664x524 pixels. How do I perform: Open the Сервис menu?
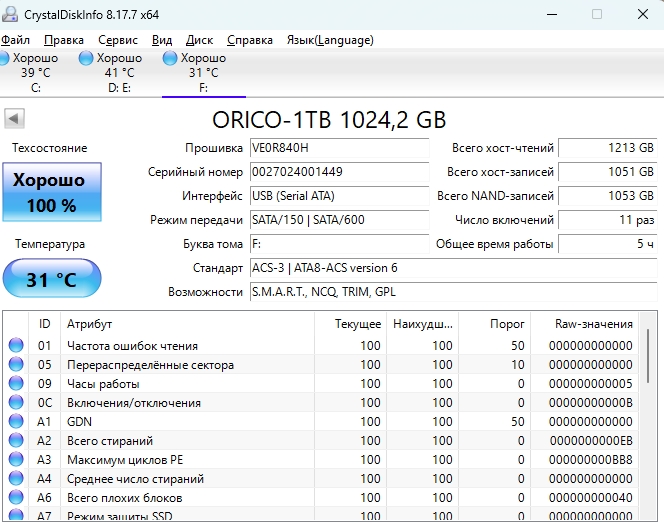click(x=118, y=40)
